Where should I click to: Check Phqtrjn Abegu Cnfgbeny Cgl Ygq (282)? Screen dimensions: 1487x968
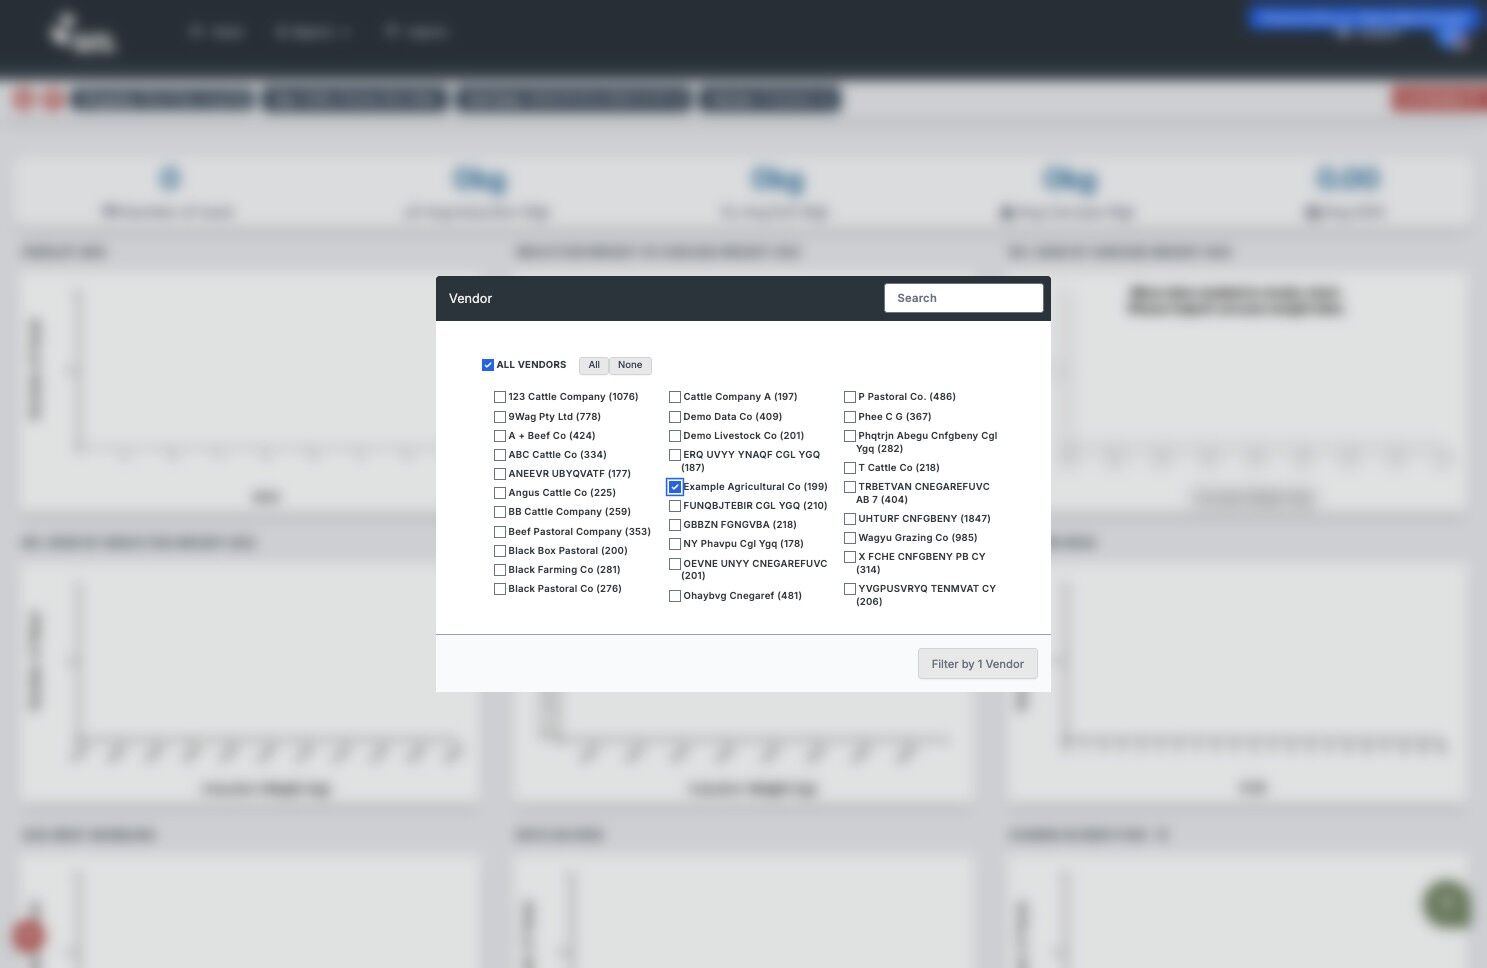coord(850,436)
